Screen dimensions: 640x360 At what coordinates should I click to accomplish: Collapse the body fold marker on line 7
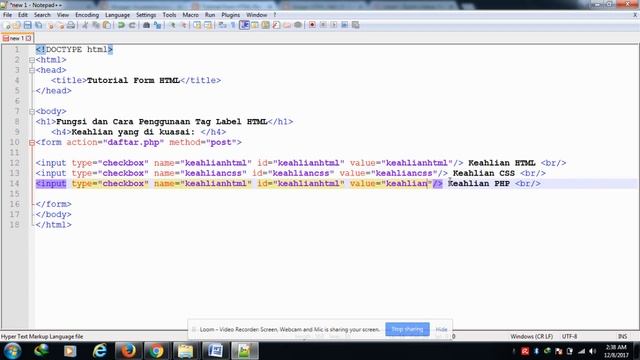tap(32, 111)
